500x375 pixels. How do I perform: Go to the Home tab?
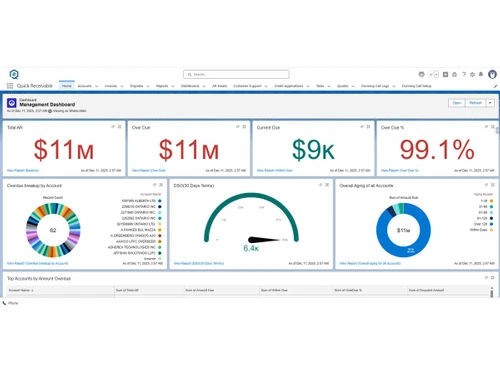pos(67,86)
